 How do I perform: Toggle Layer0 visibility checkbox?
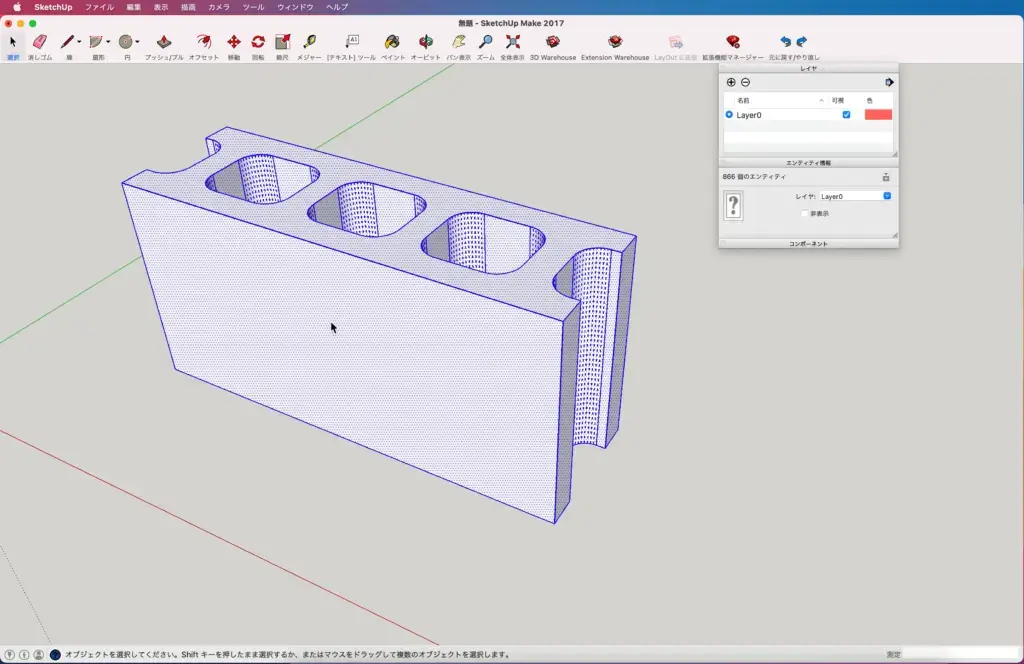[x=846, y=115]
